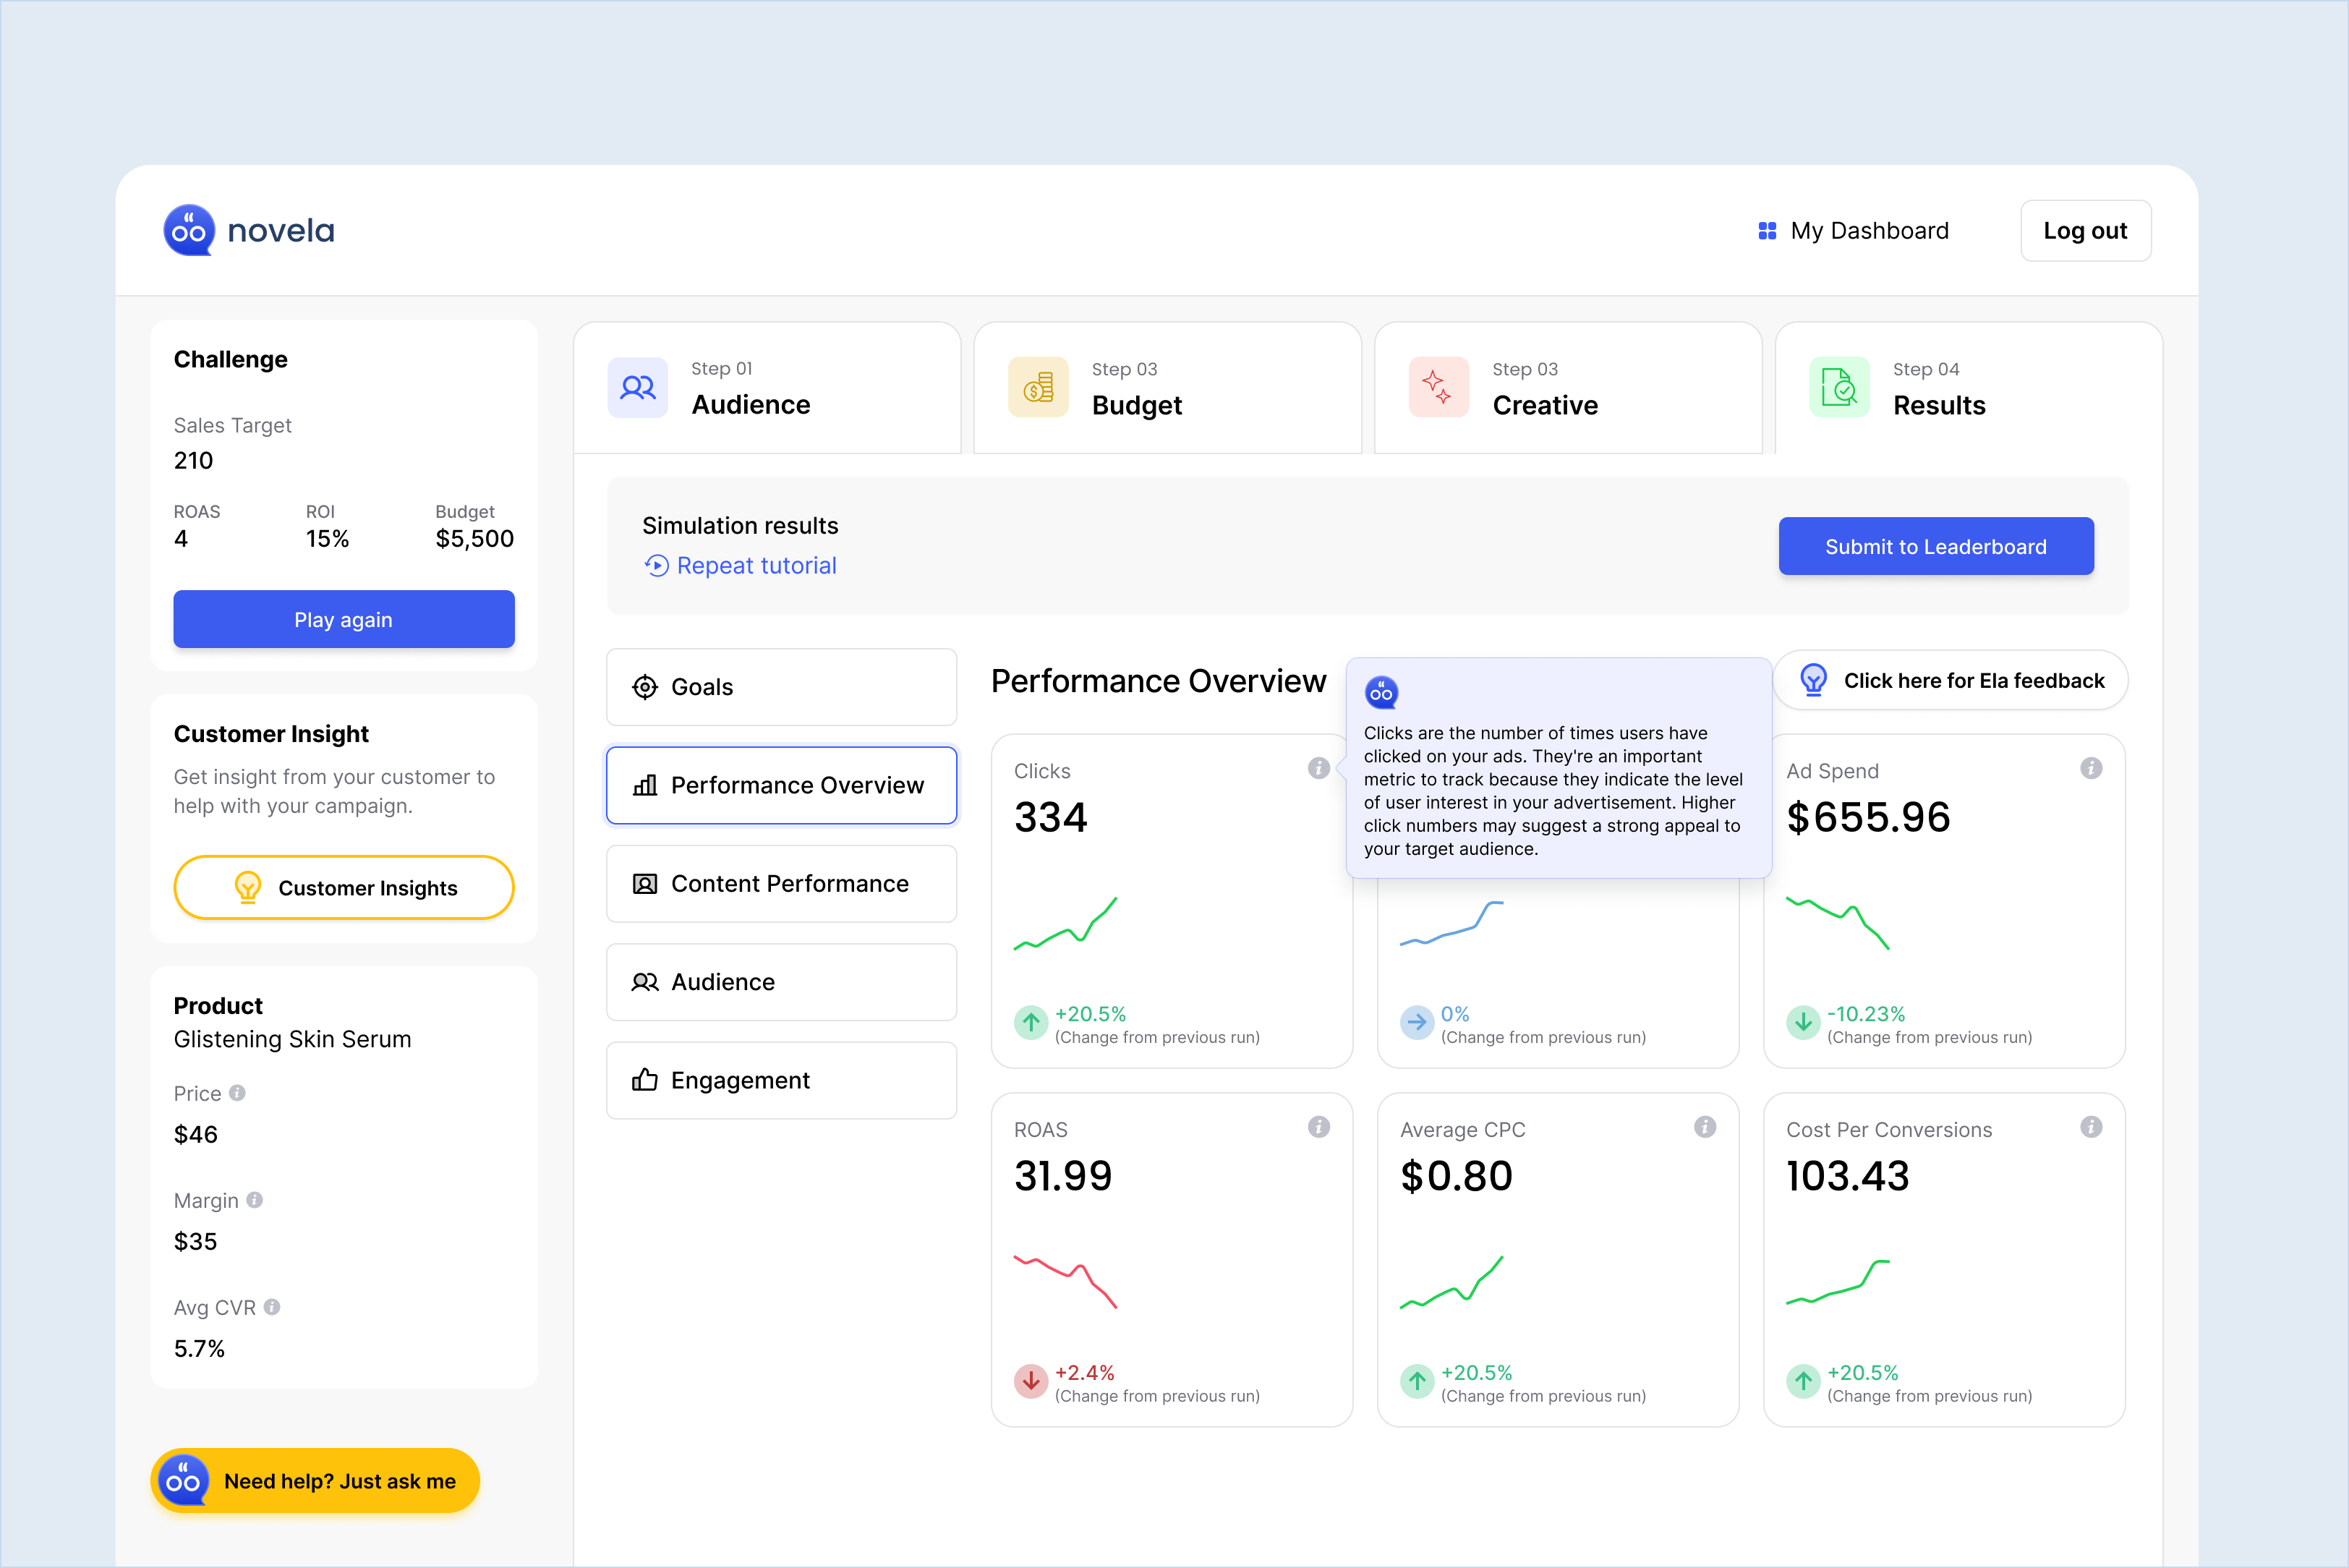Click the Average CPC value $0.80
This screenshot has width=2349, height=1568.
(1456, 1176)
